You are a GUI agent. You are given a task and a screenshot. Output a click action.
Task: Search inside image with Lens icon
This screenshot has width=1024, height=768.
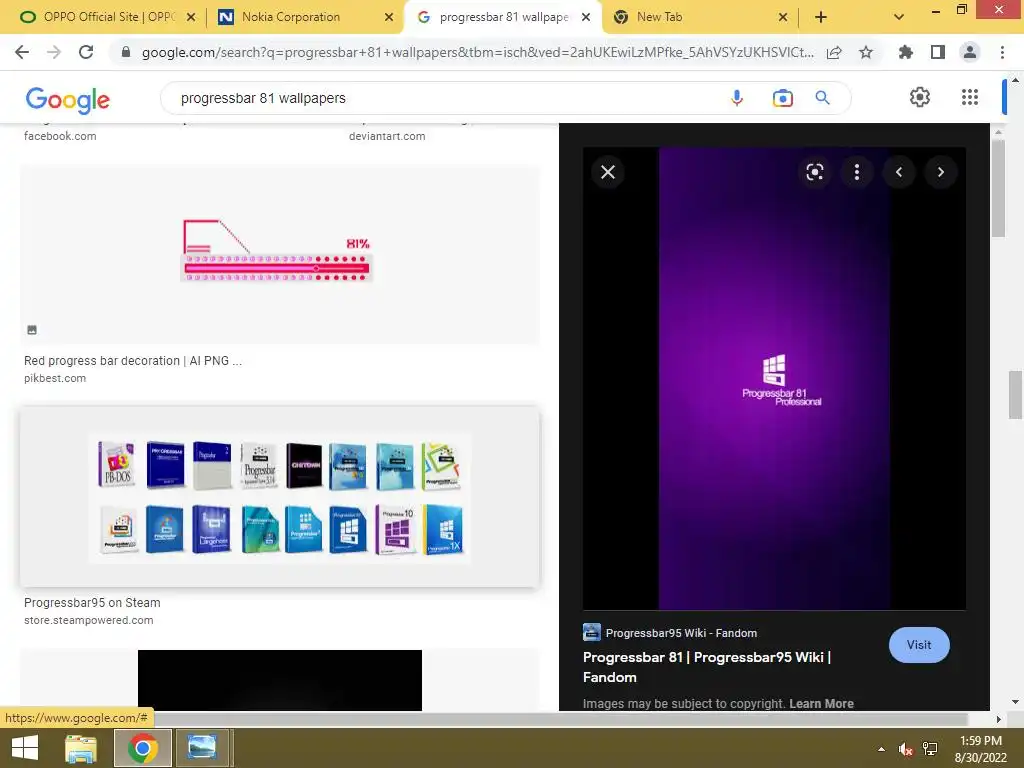coord(814,172)
